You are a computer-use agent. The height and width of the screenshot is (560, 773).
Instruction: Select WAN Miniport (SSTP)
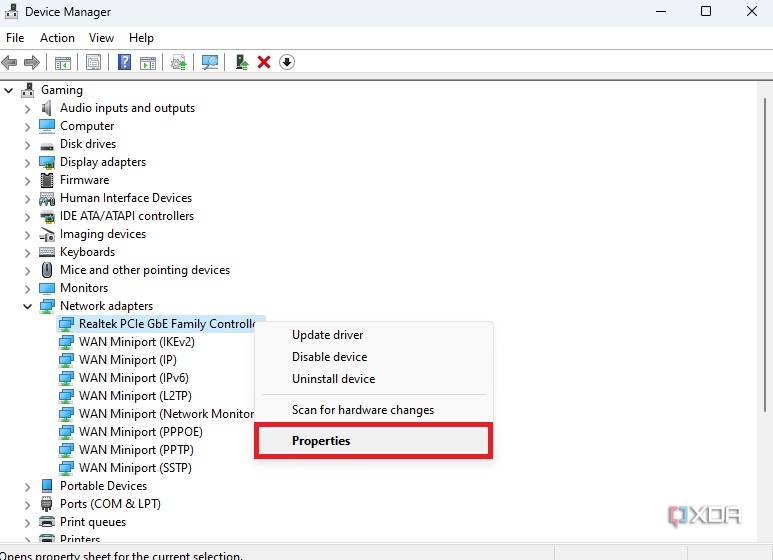pos(135,468)
